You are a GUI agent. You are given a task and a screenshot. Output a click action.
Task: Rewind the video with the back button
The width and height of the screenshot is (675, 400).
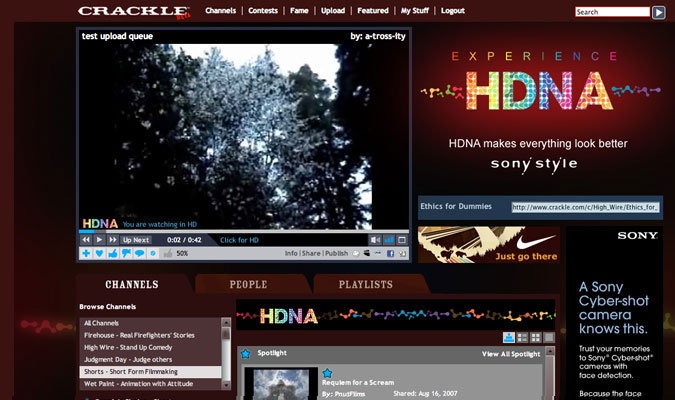86,240
